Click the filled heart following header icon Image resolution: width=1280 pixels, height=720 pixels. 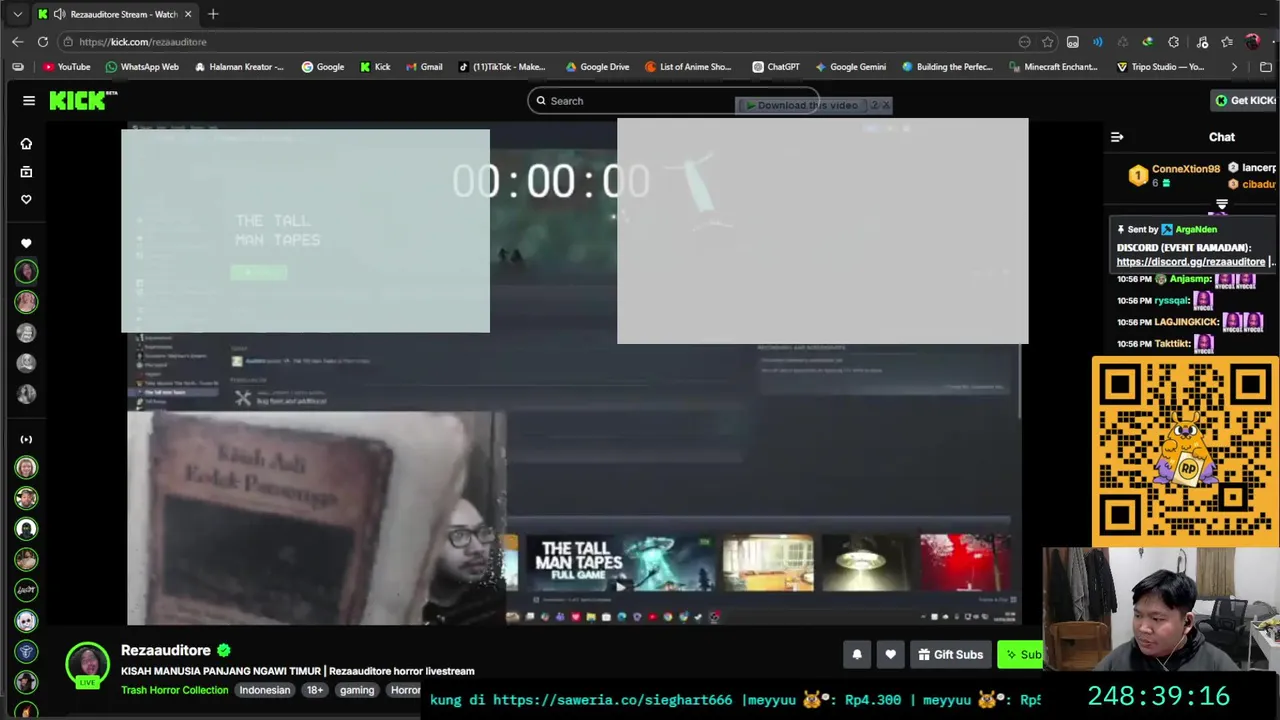(26, 243)
